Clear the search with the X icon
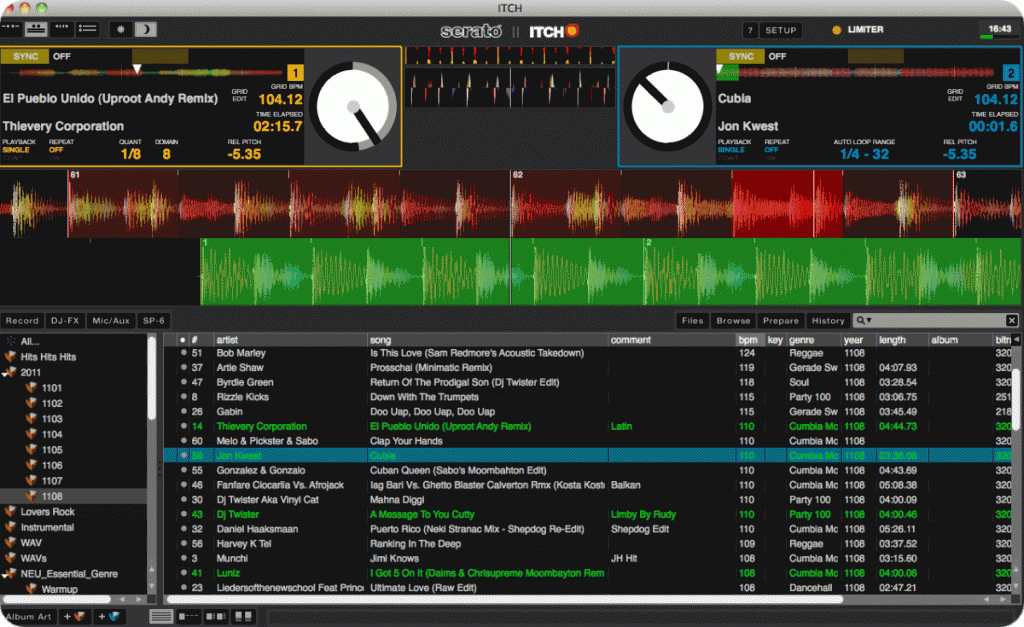 click(1011, 320)
